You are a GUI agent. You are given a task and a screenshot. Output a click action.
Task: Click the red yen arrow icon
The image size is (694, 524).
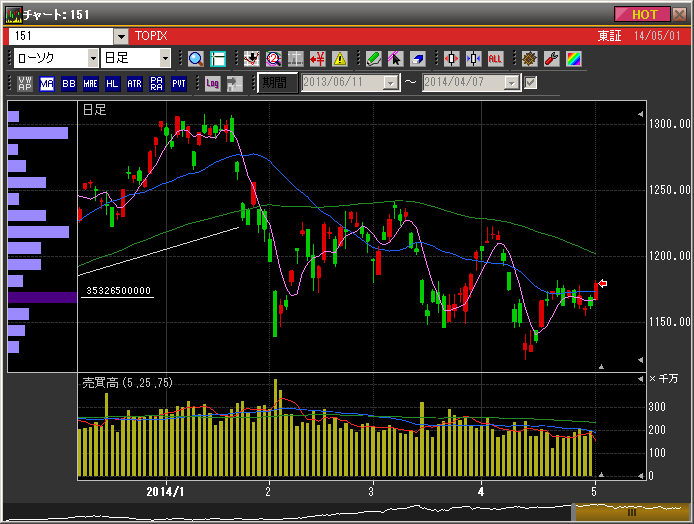pos(318,58)
